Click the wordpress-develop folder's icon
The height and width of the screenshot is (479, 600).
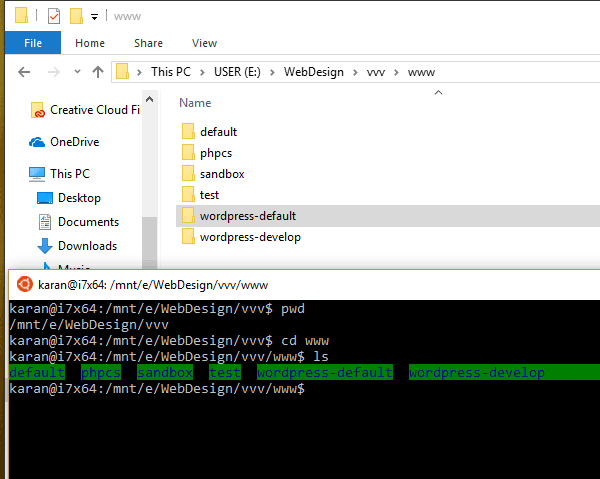[x=188, y=236]
